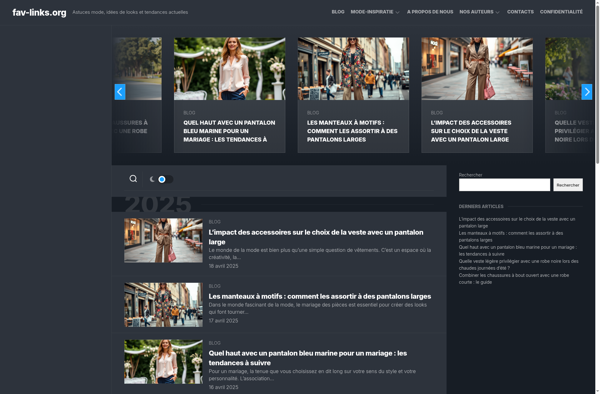Click the carousel next arrow
The image size is (600, 394).
587,92
